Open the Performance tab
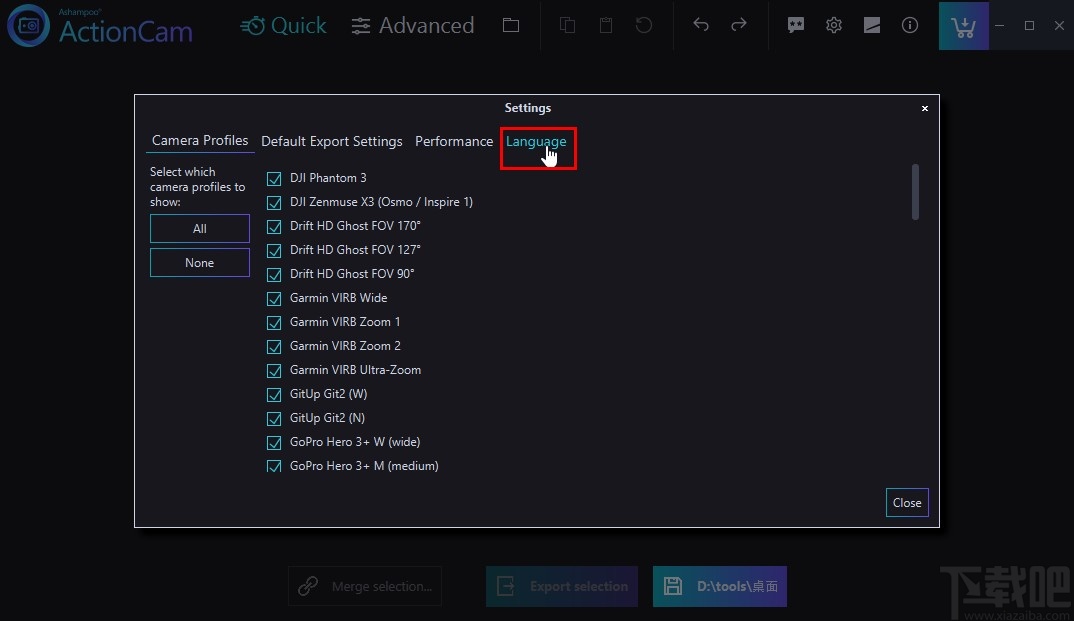 (453, 141)
